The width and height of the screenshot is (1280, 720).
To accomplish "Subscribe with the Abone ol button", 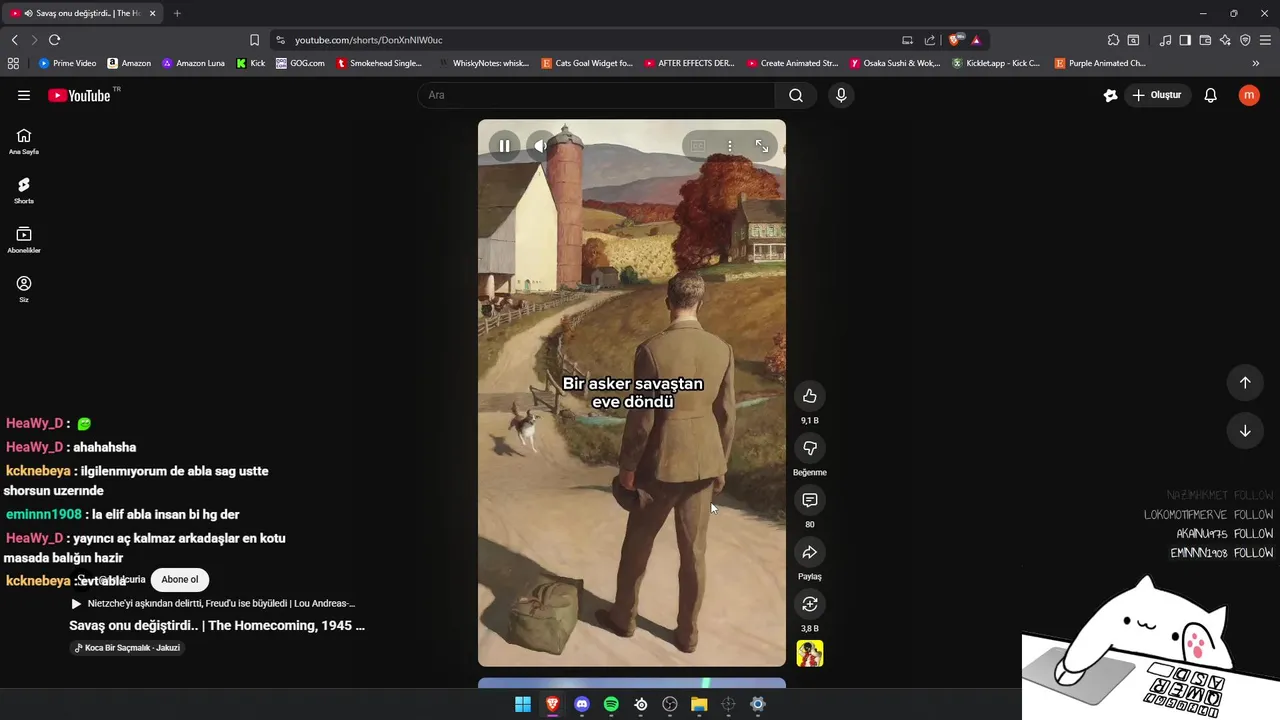I will 180,579.
